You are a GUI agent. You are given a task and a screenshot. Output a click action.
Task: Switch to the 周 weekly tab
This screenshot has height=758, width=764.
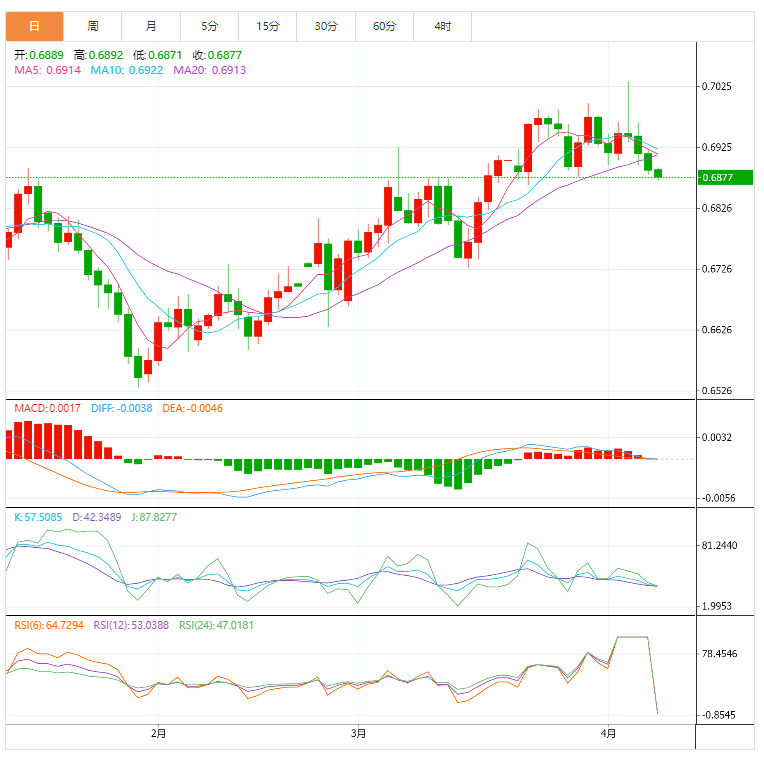93,26
